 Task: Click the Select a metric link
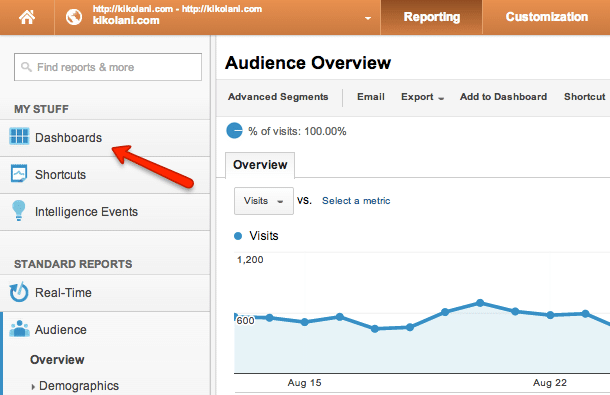(x=356, y=201)
